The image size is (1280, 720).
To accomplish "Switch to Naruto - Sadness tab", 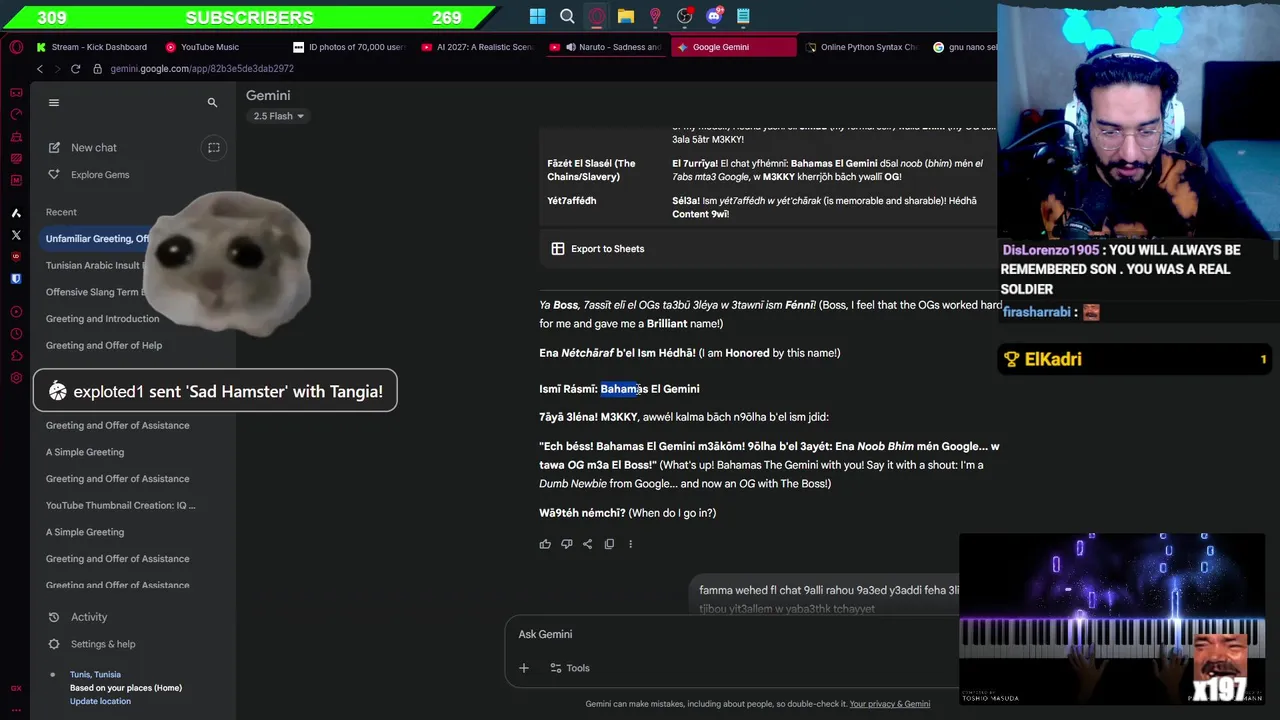I will [606, 47].
